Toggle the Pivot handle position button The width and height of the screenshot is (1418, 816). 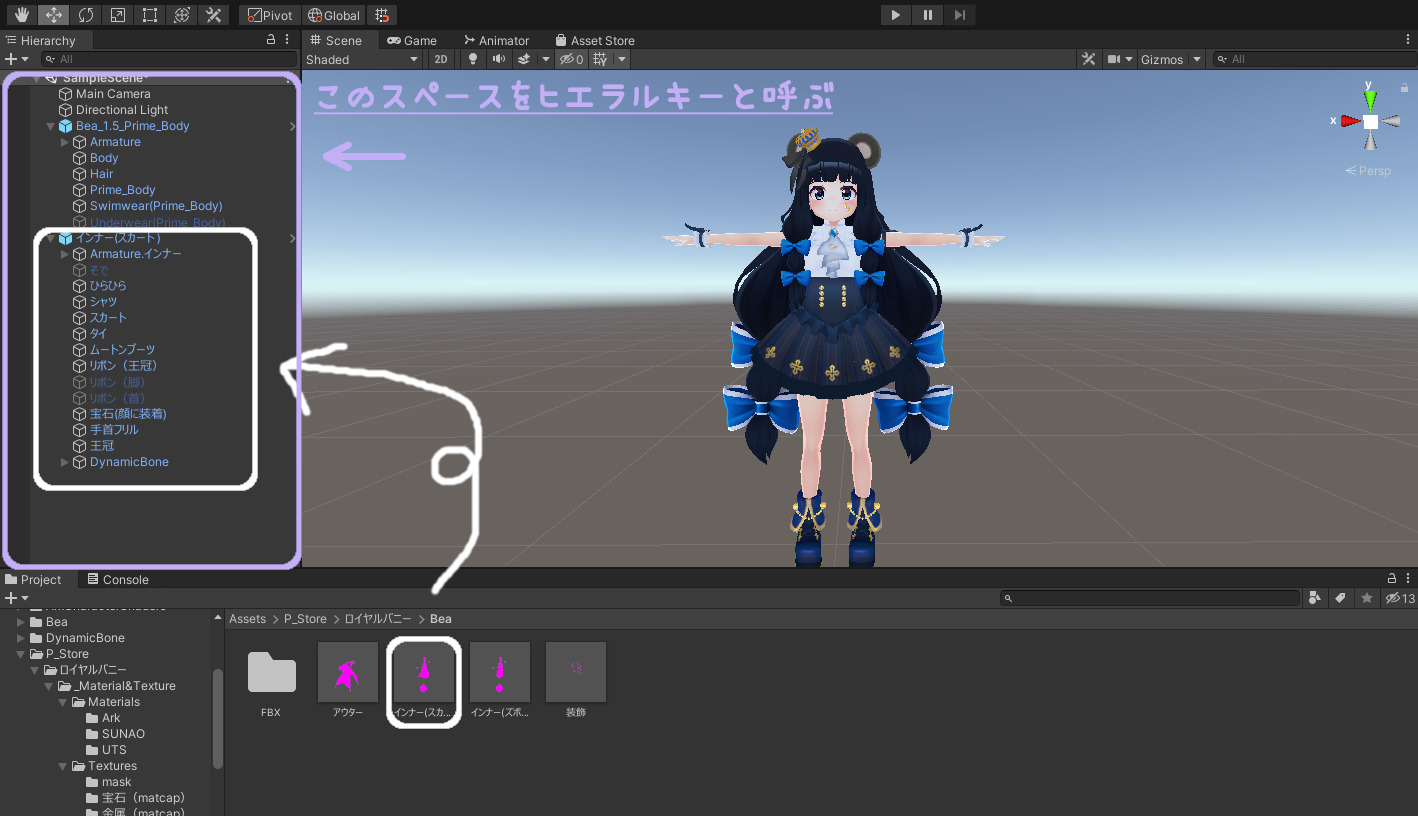pyautogui.click(x=269, y=15)
